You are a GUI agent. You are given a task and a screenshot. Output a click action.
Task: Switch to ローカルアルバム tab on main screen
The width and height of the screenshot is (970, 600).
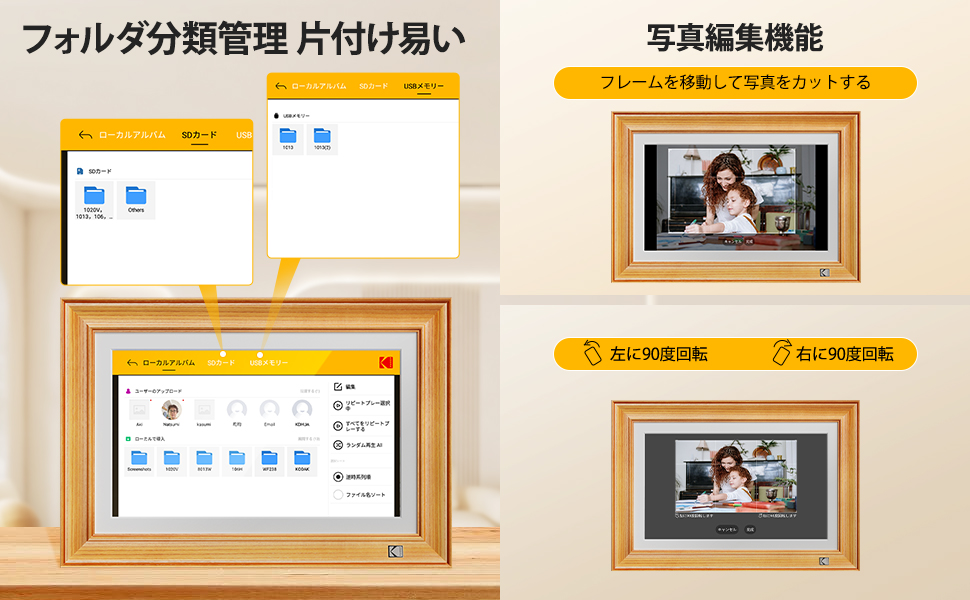coord(169,363)
